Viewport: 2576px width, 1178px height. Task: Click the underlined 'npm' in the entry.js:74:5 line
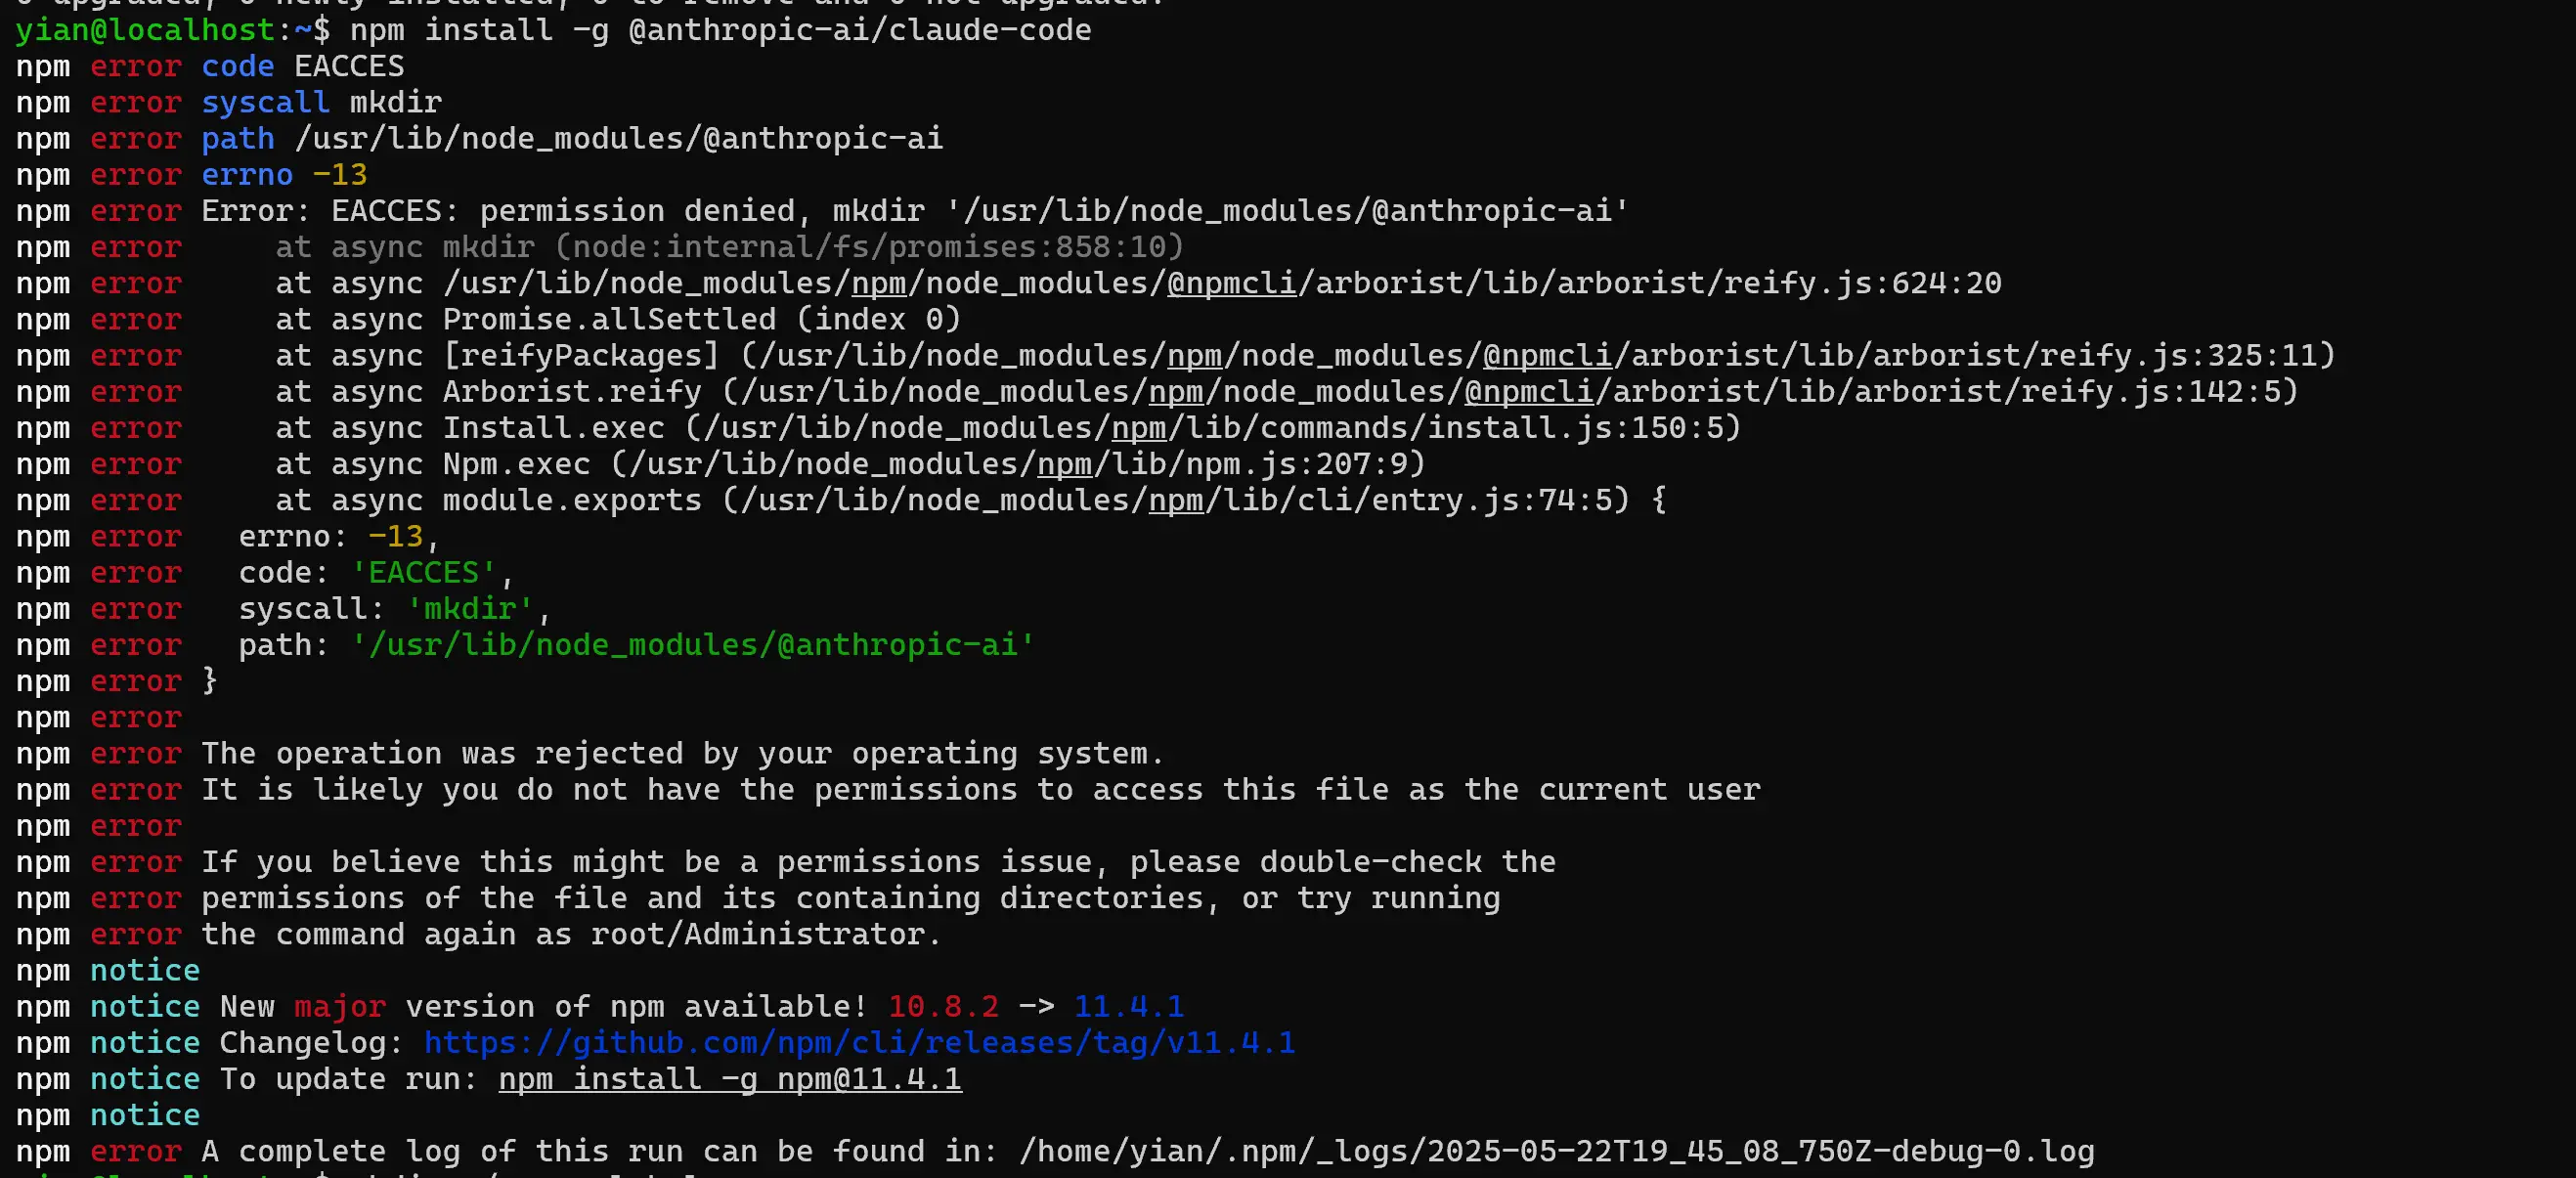[1176, 500]
